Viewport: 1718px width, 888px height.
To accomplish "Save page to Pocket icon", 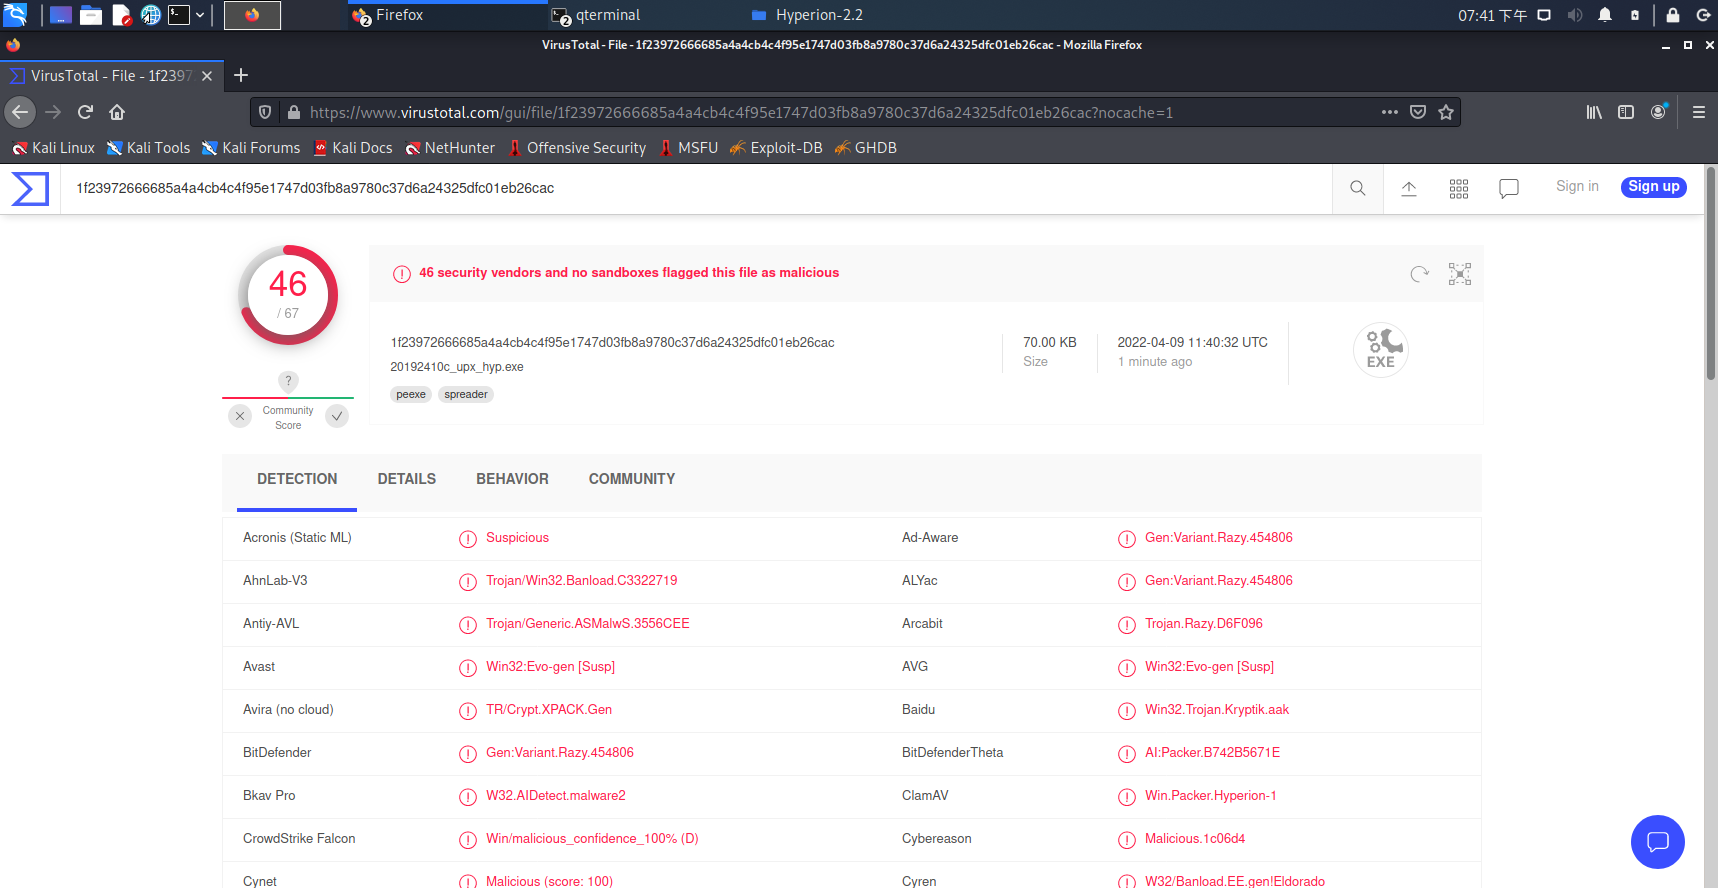I will (1418, 112).
